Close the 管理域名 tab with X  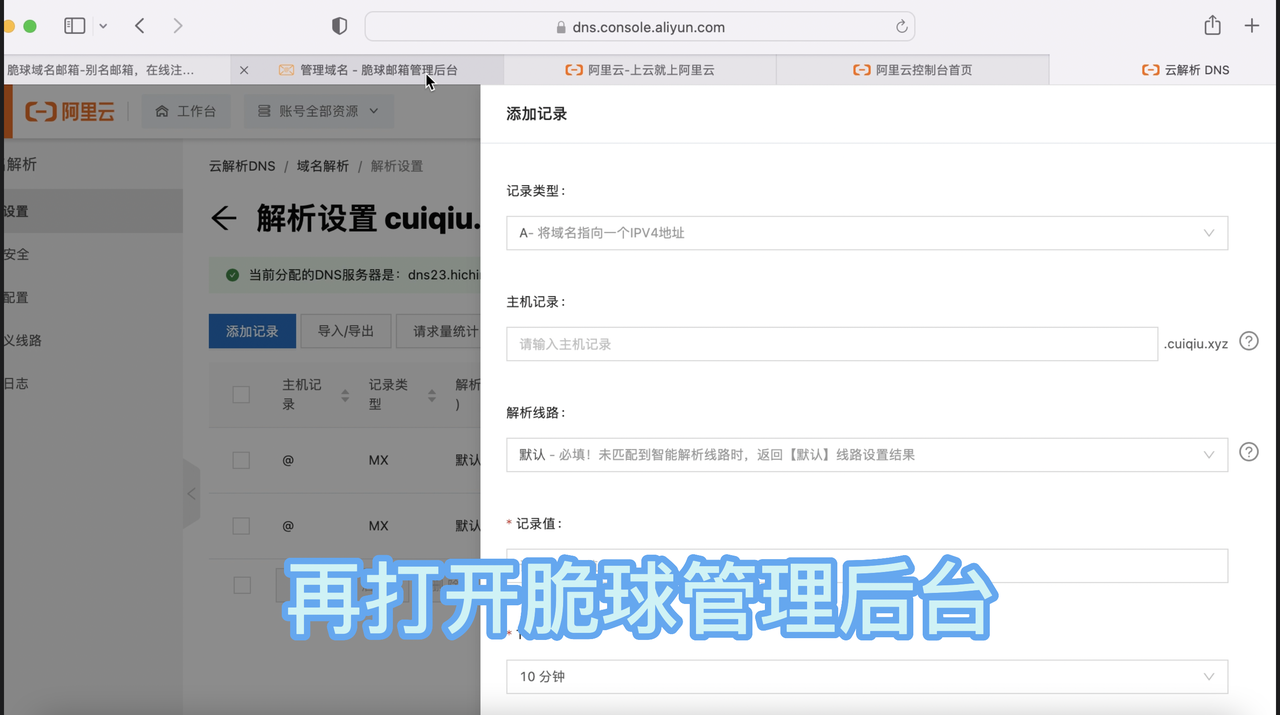point(244,70)
